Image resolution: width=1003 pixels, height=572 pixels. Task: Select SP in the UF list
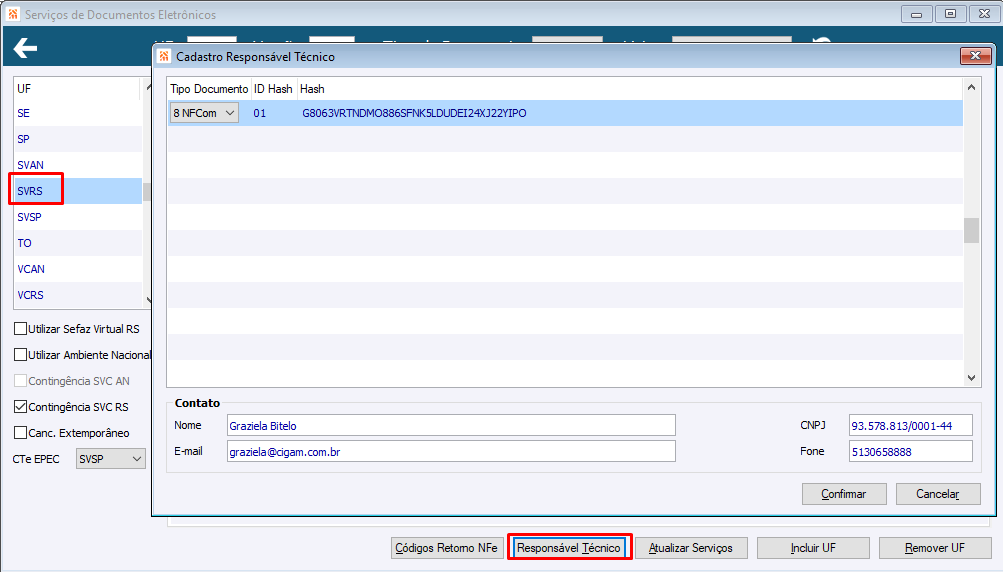77,139
